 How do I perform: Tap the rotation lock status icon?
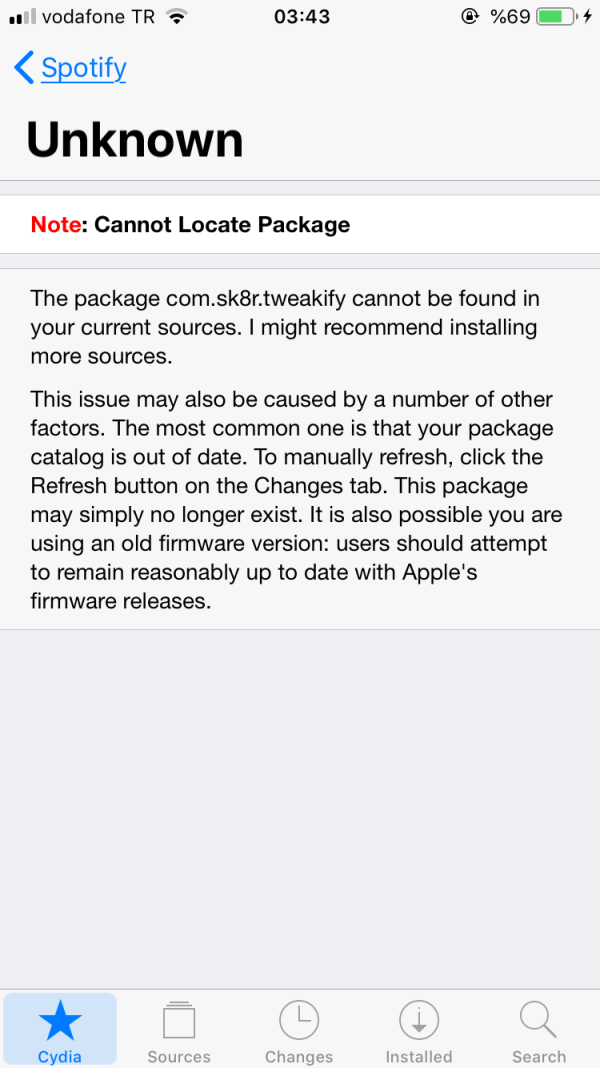coord(469,17)
